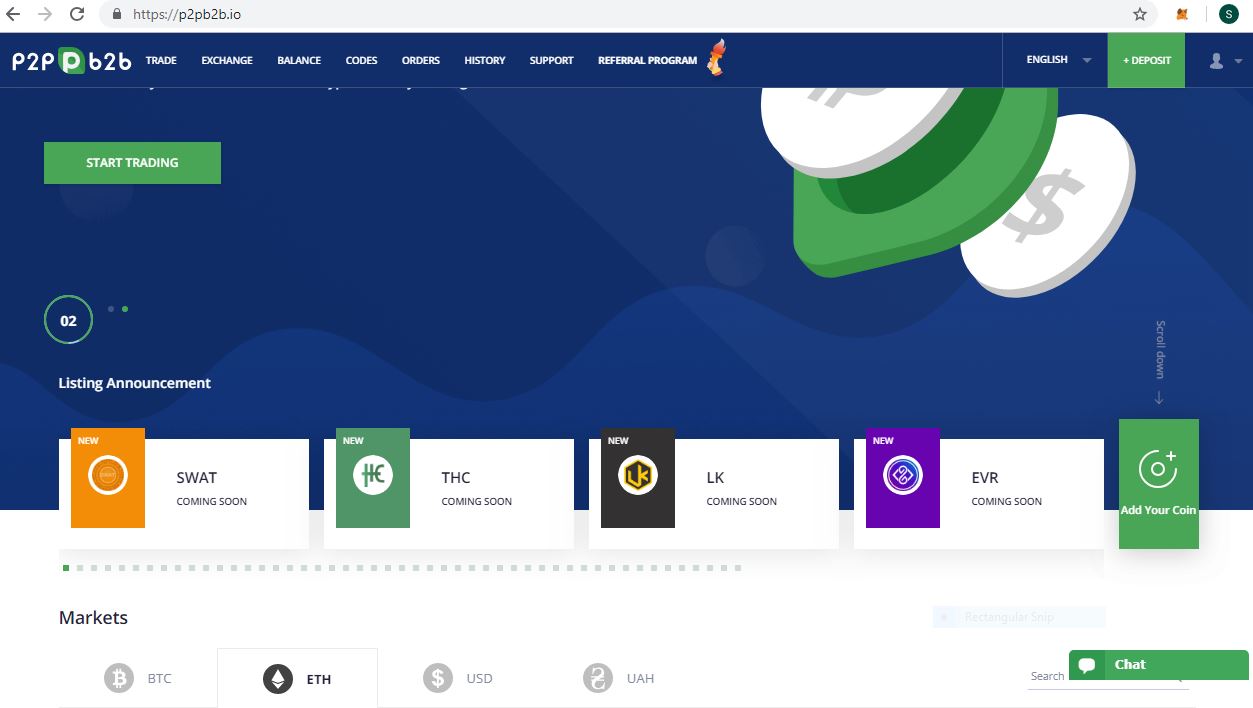Open the REFERRAL PROGRAM page
The image size is (1253, 708).
pos(648,61)
